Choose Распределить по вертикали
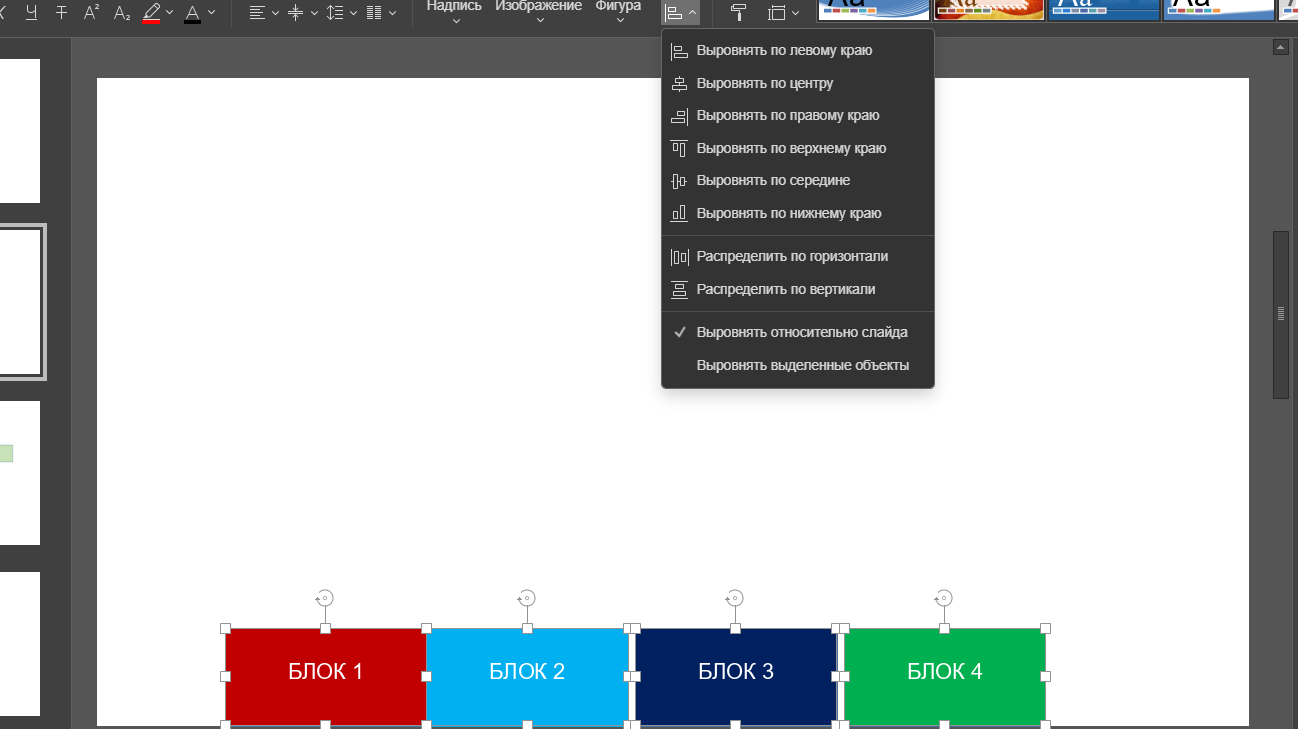This screenshot has width=1298, height=729. click(798, 289)
